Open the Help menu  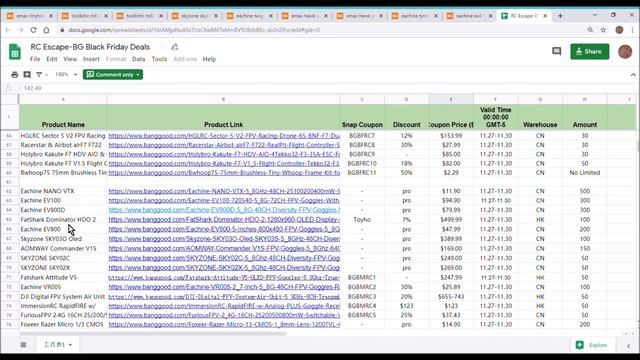point(209,59)
